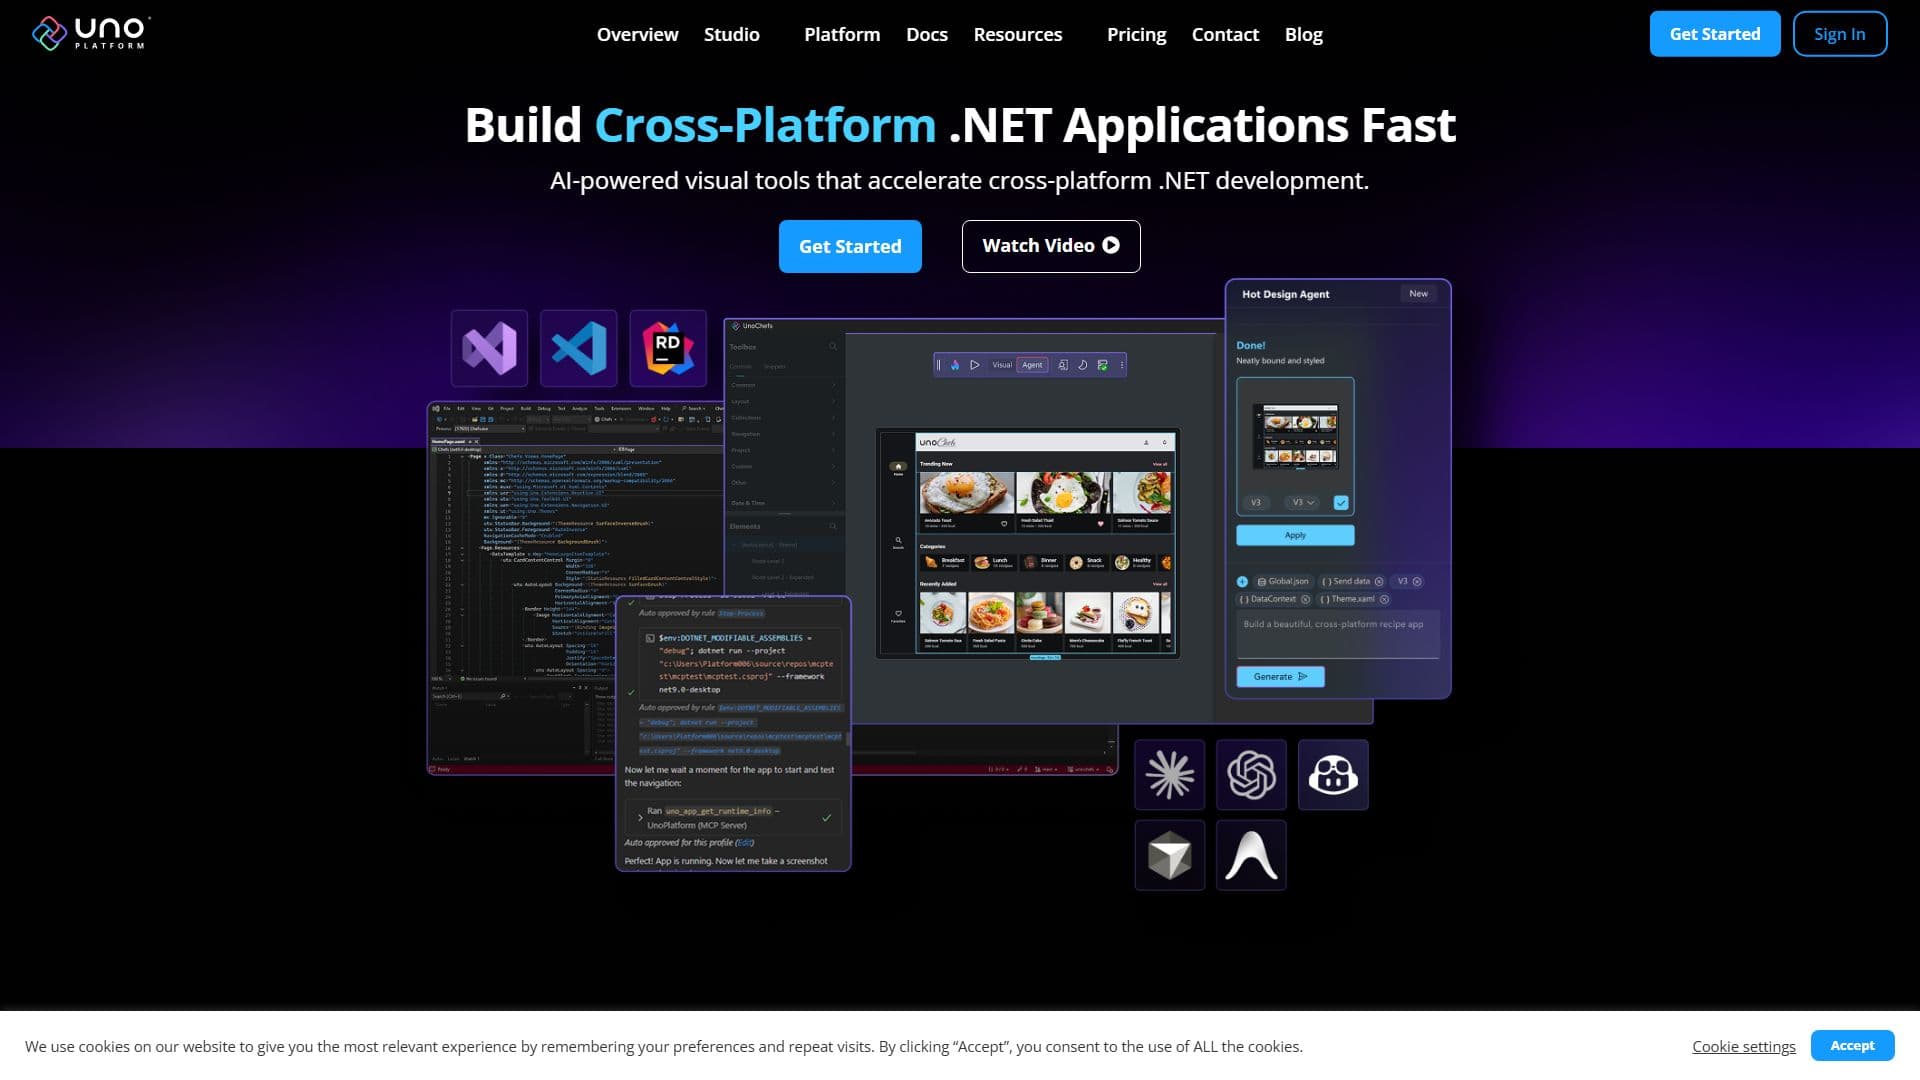The image size is (1920, 1080).
Task: Click the play triangle icon in design toolbar
Action: click(x=975, y=365)
